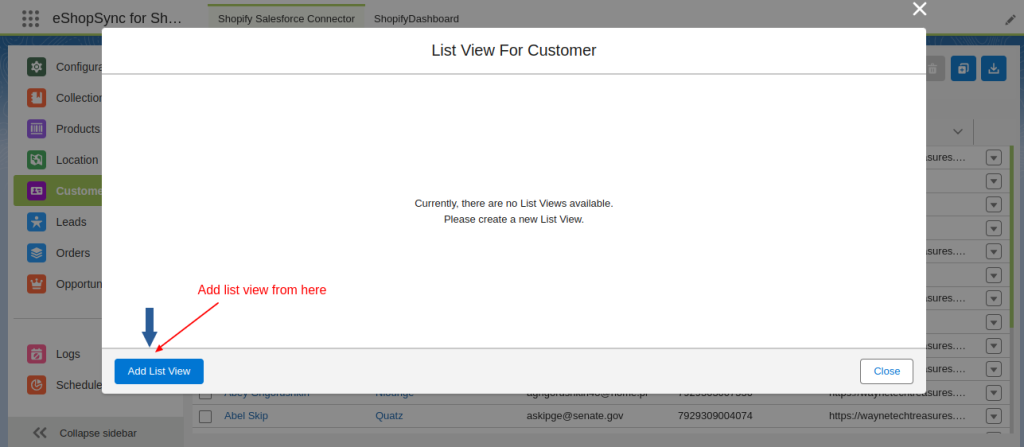This screenshot has height=447, width=1024.
Task: Open the row action dropdown for Abel Skip
Action: point(993,416)
